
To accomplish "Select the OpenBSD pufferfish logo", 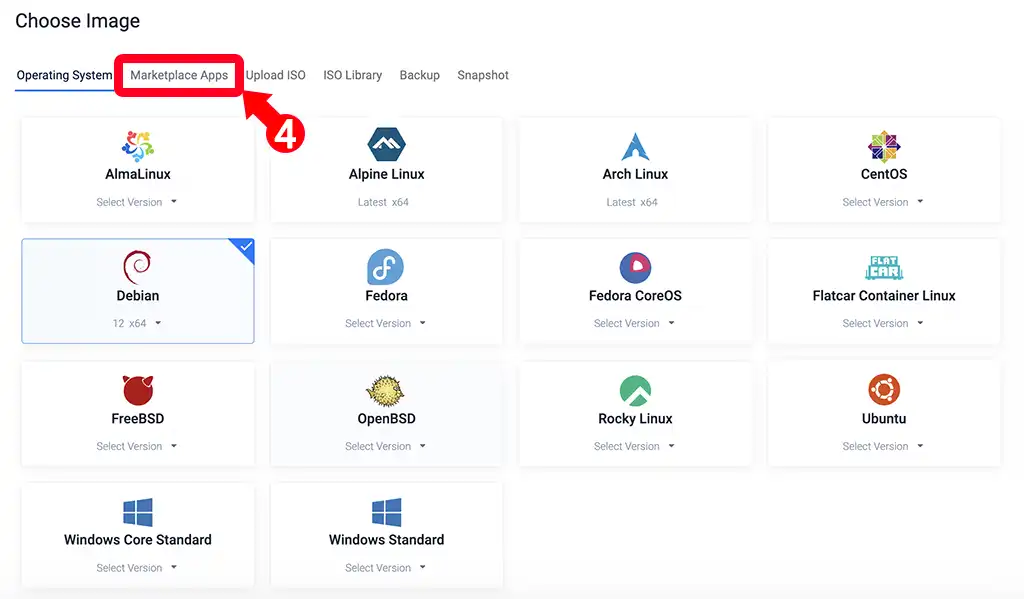I will tap(385, 390).
